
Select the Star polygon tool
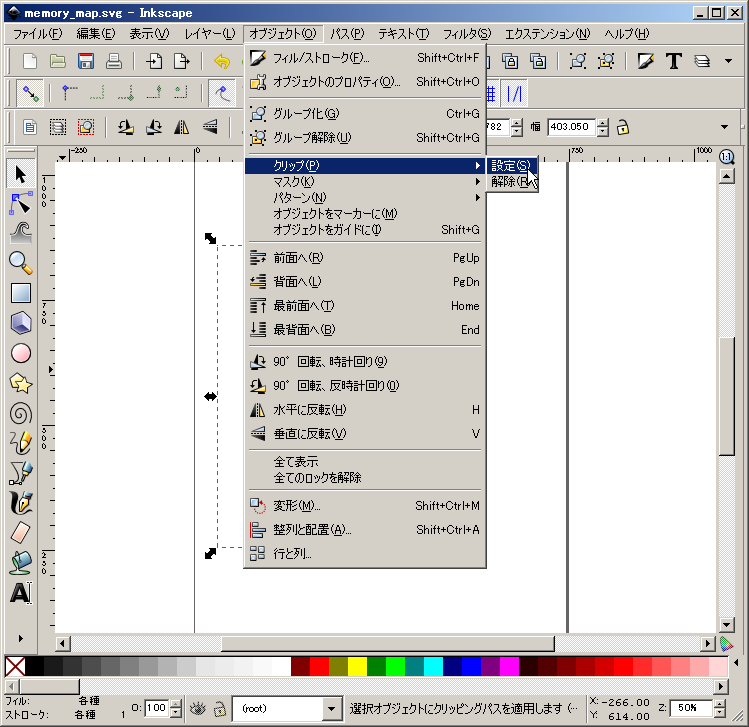[21, 384]
